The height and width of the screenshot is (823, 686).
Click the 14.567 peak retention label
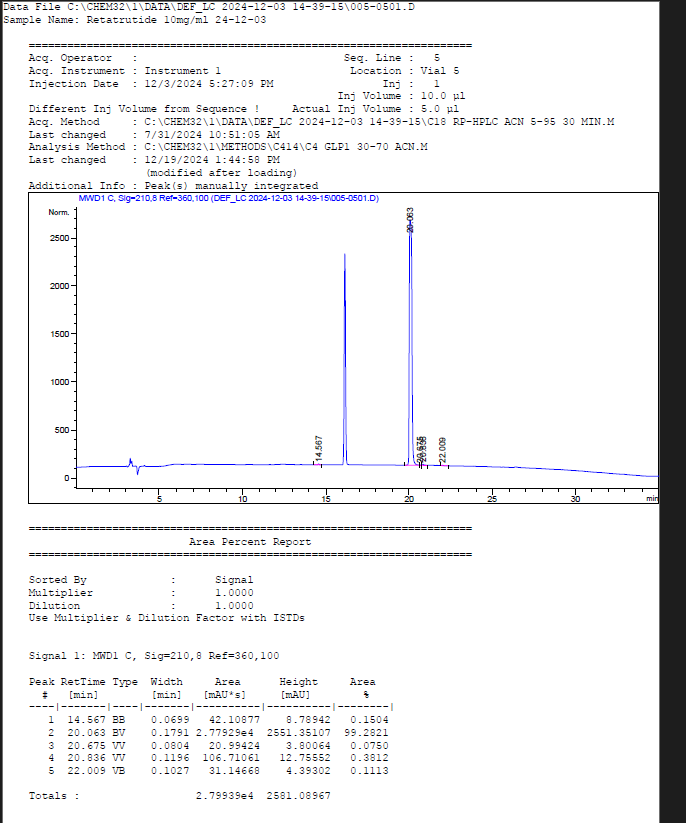click(x=319, y=448)
